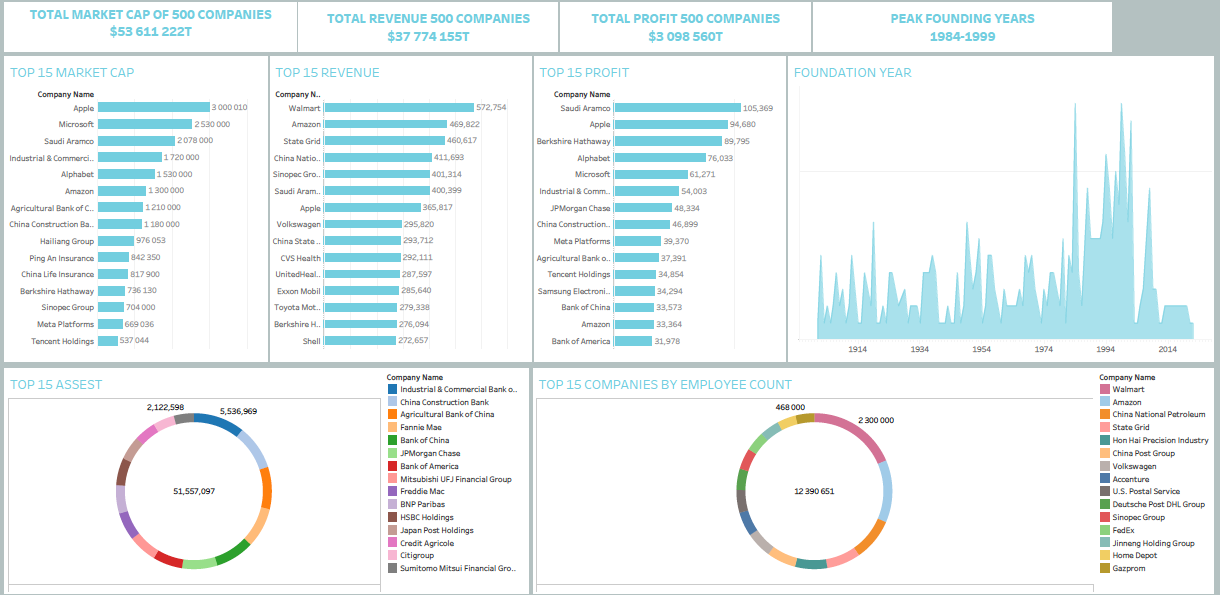This screenshot has width=1222, height=595.
Task: Select Agricultural Bank of China orange swatch
Action: point(392,414)
